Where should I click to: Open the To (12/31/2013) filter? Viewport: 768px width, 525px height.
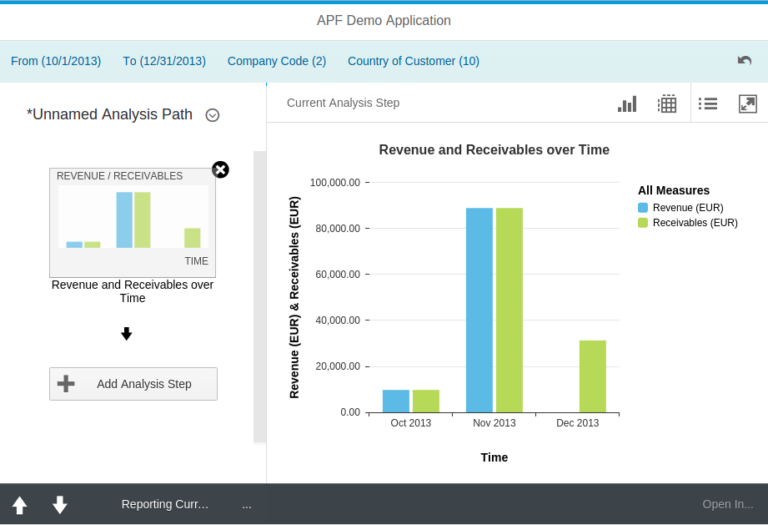(164, 61)
